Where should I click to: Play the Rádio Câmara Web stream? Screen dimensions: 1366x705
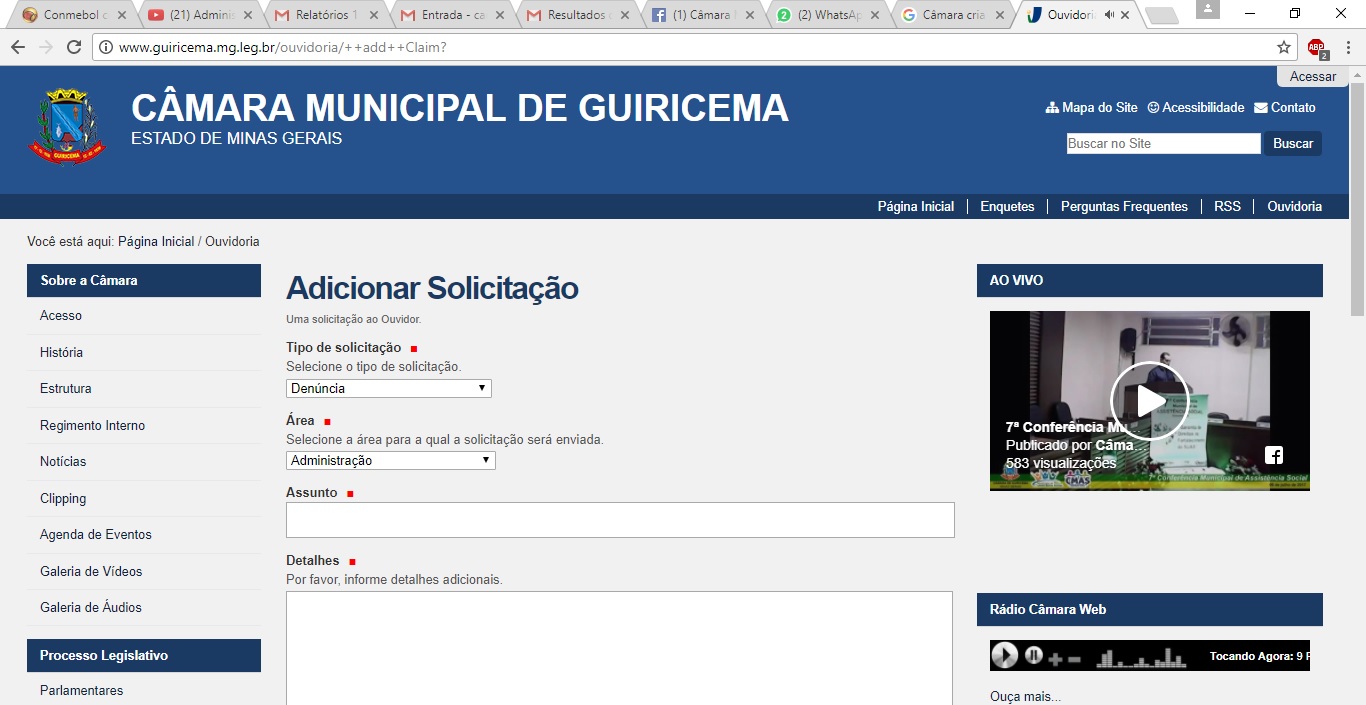(x=1005, y=655)
